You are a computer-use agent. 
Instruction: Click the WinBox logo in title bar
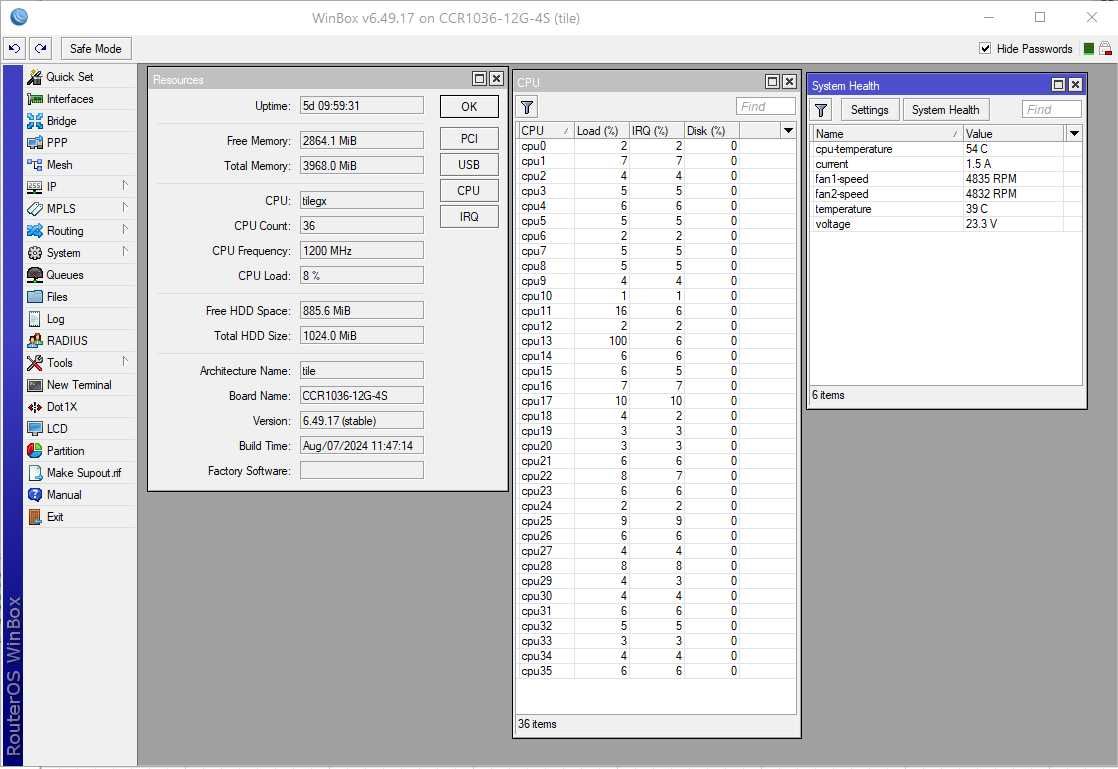(19, 16)
